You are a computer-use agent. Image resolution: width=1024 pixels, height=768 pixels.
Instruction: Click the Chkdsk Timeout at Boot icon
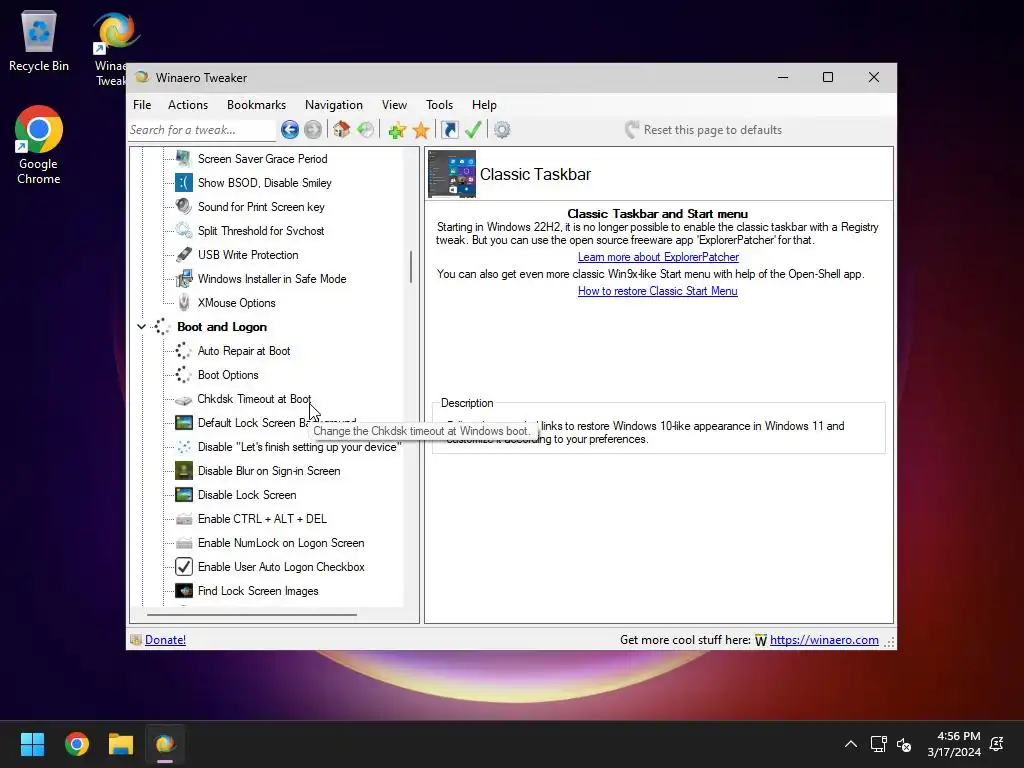(184, 399)
